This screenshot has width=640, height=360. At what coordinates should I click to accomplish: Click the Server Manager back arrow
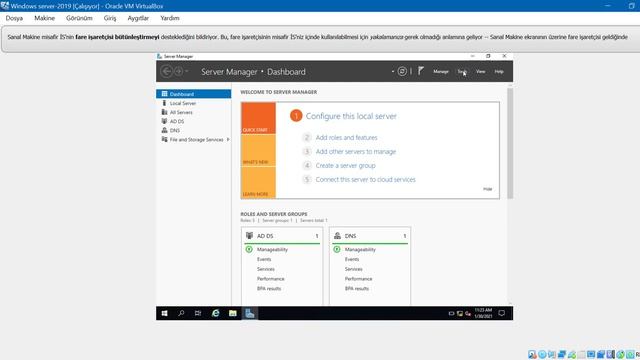[167, 71]
